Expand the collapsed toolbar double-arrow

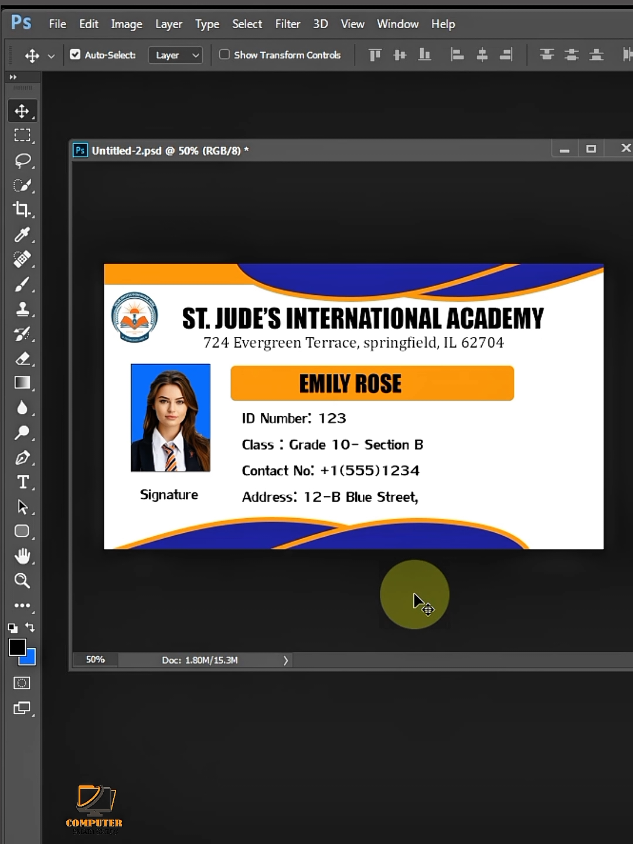(x=13, y=77)
